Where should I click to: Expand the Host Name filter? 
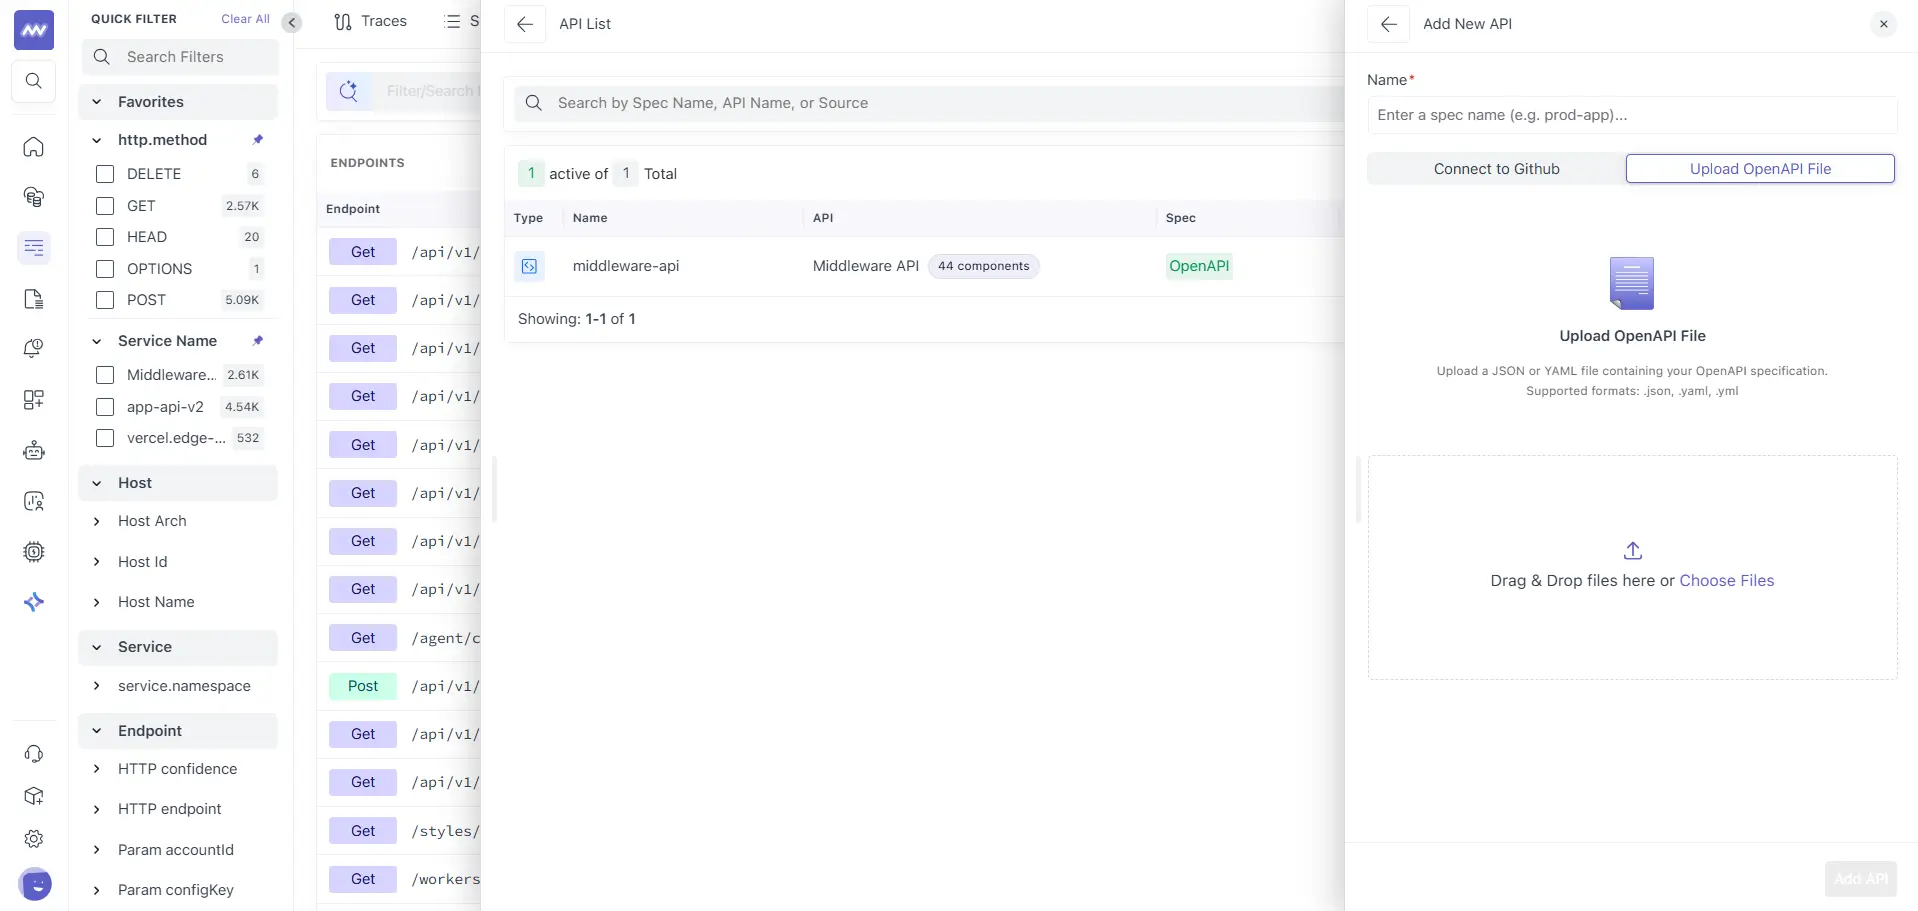coord(97,602)
